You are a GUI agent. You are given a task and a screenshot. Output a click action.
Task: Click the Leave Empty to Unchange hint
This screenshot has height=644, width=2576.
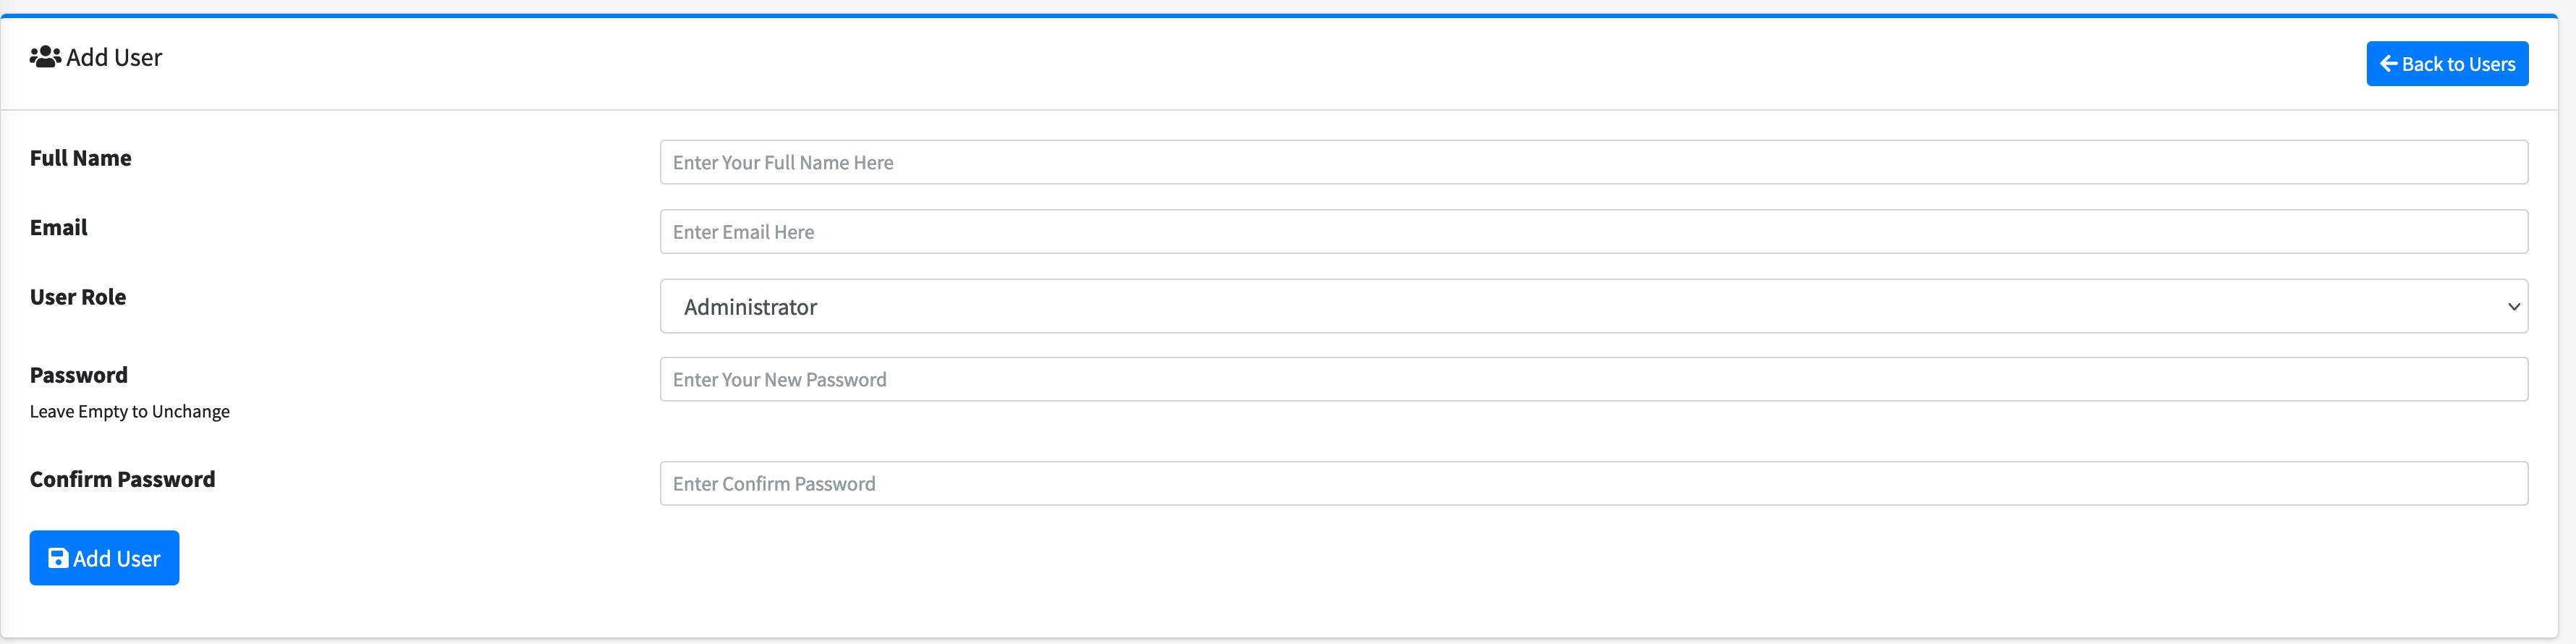coord(130,412)
